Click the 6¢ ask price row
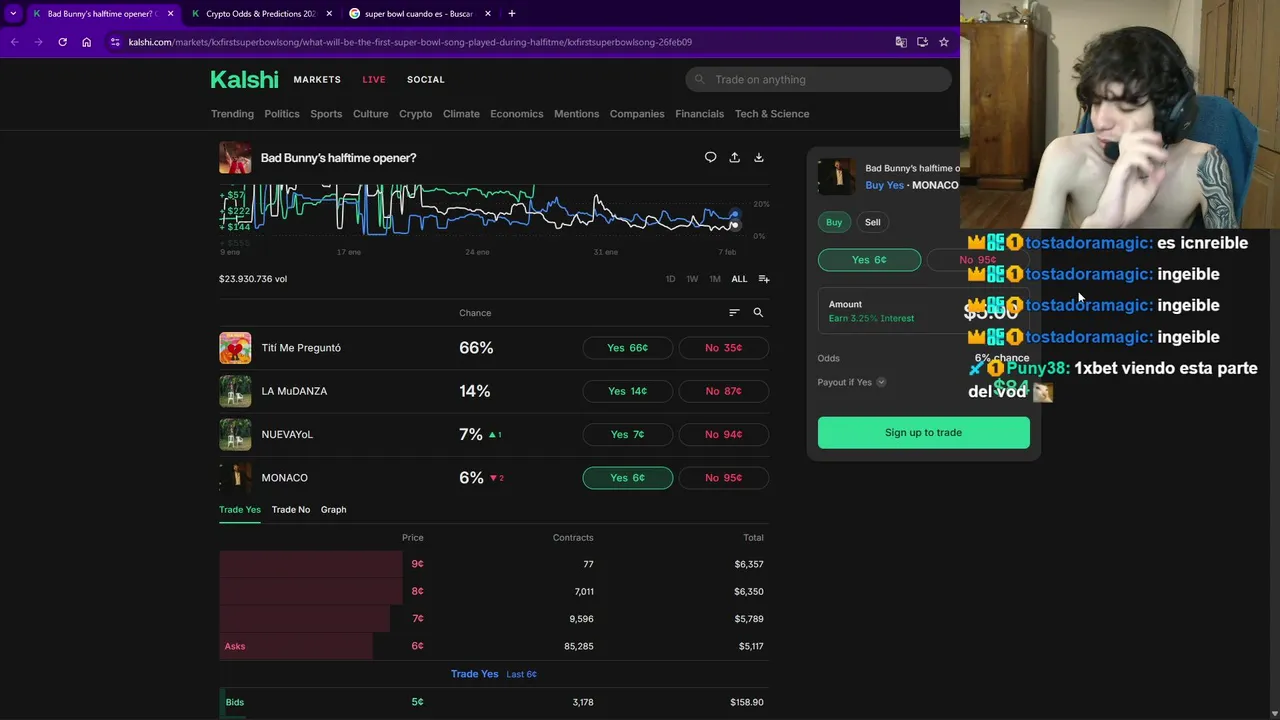The image size is (1280, 720). (x=494, y=646)
